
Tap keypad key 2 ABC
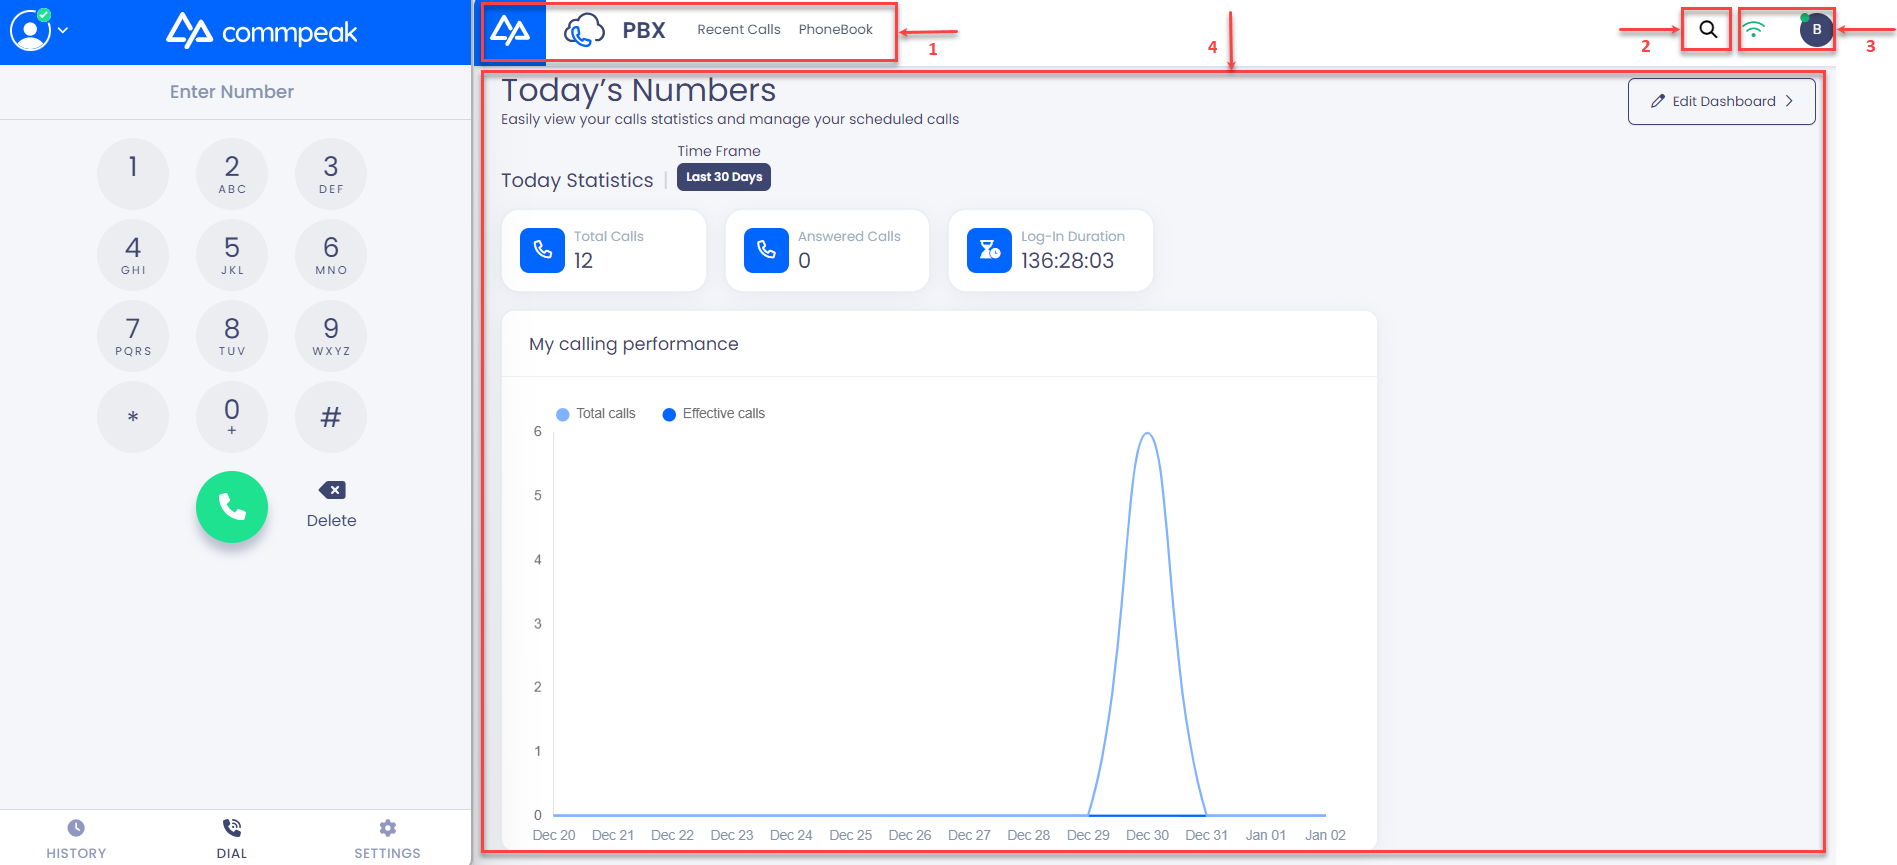(232, 174)
